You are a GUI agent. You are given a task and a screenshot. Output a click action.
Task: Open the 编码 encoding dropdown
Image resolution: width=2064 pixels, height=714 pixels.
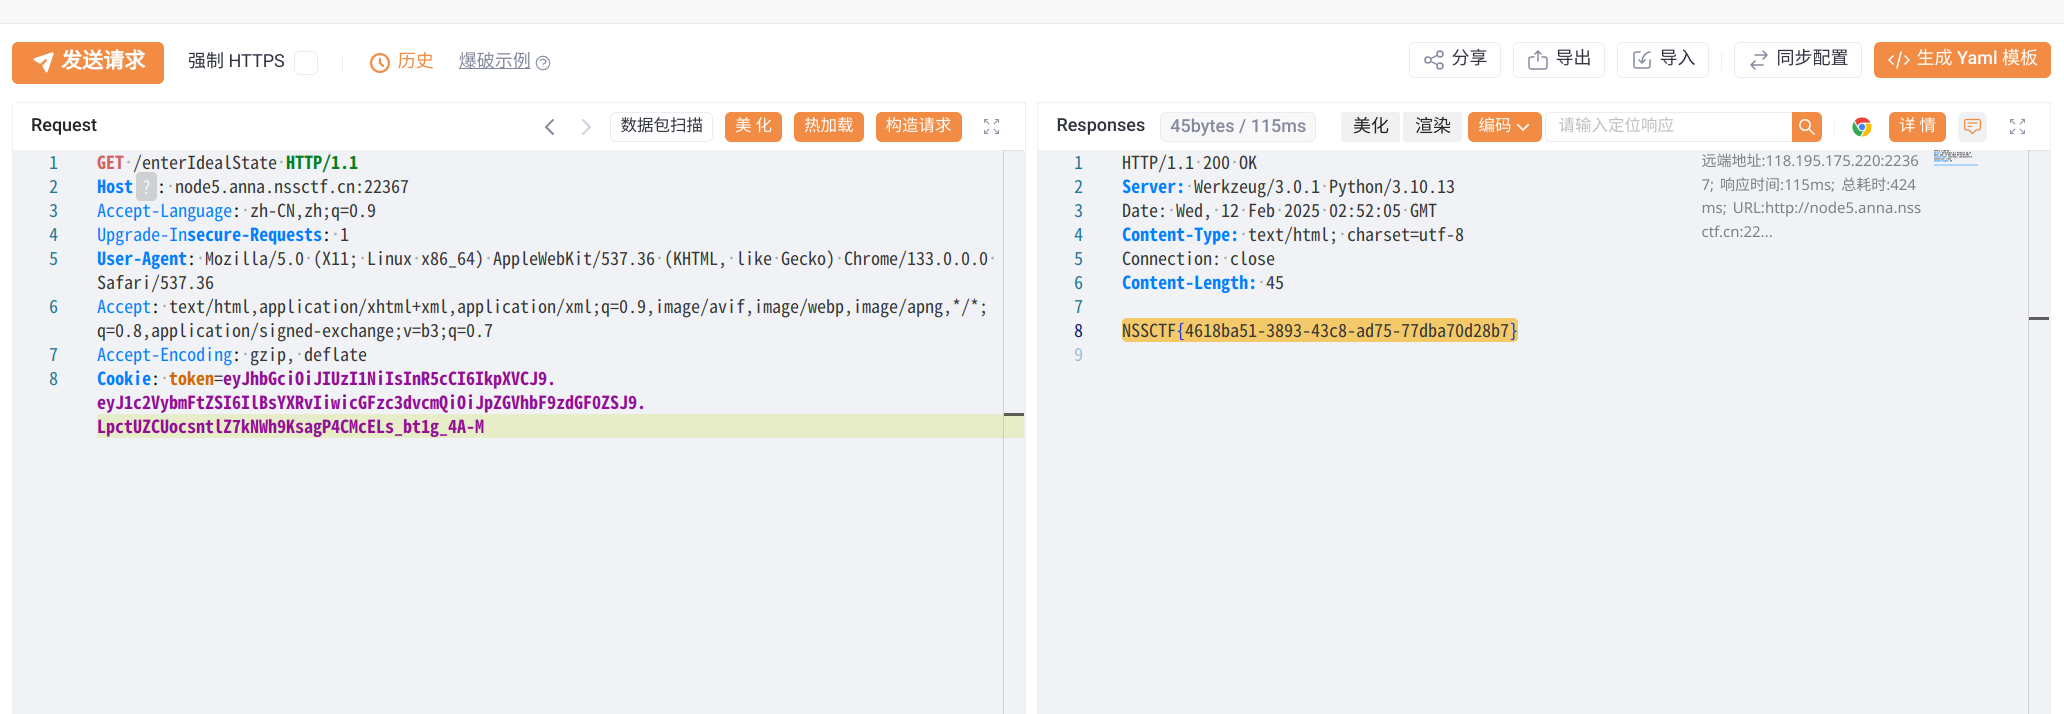1504,126
